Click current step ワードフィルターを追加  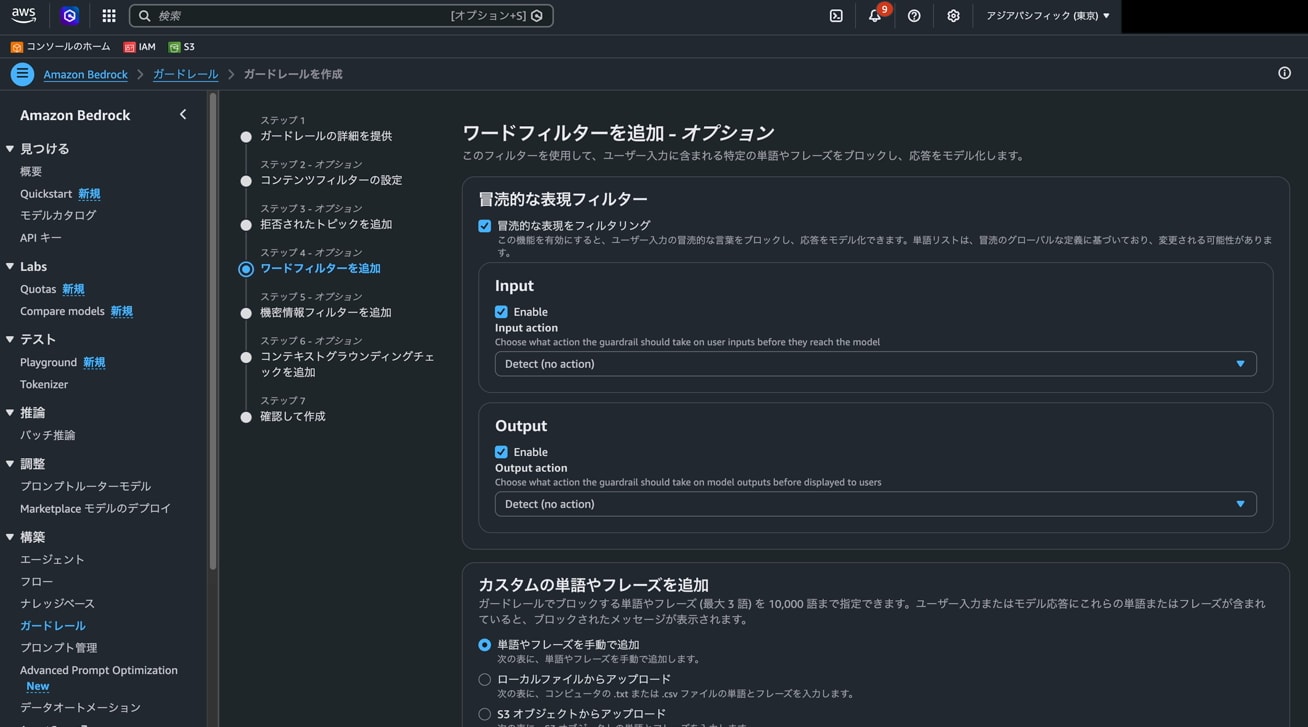(320, 268)
